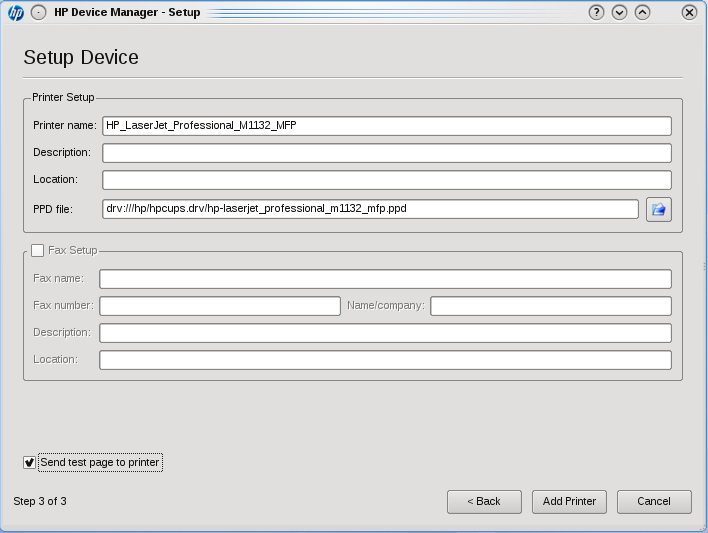Click 'Send test page to printer' label
Viewport: 708px width, 533px height.
(x=100, y=463)
